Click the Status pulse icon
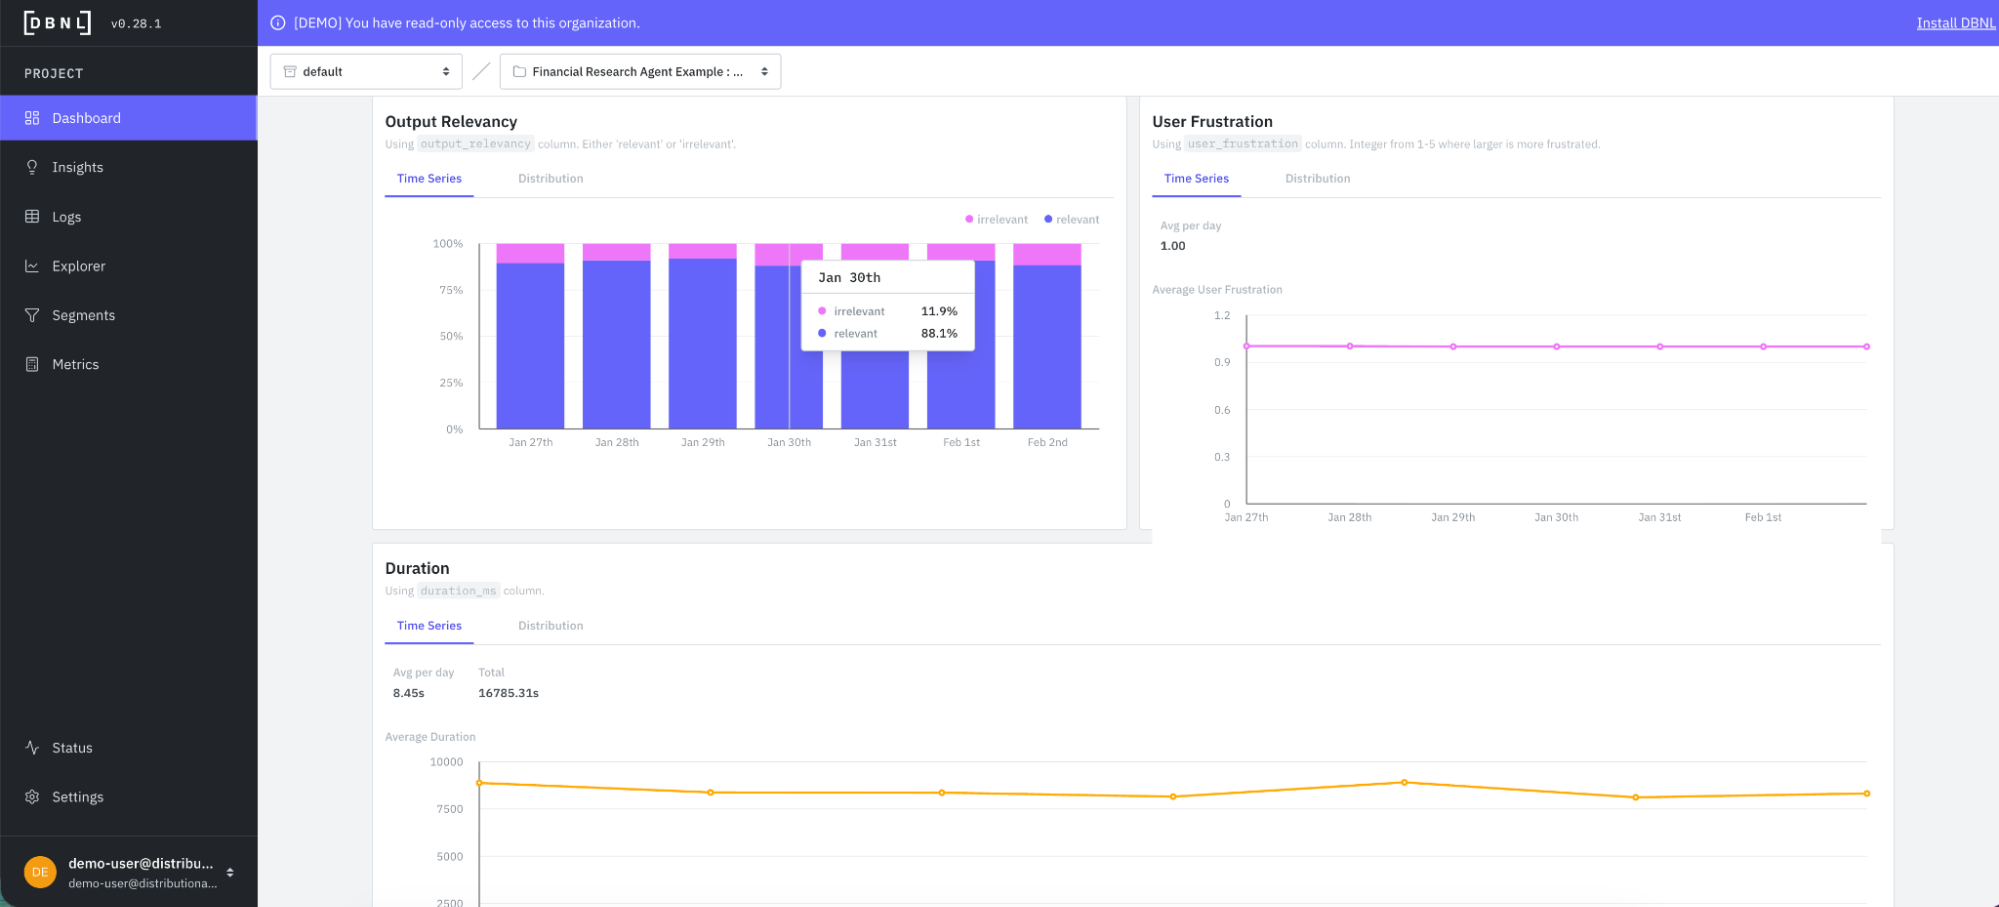 [x=32, y=748]
